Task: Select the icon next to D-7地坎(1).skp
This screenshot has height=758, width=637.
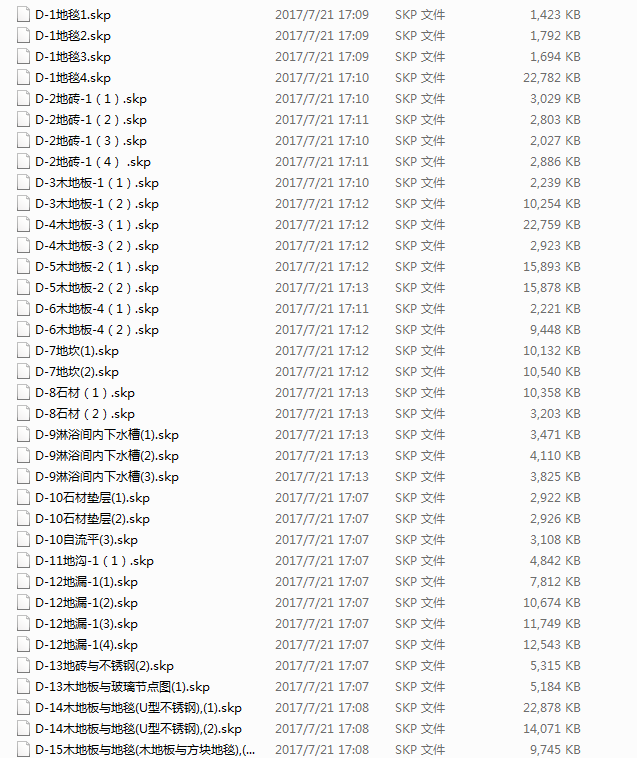Action: 23,350
